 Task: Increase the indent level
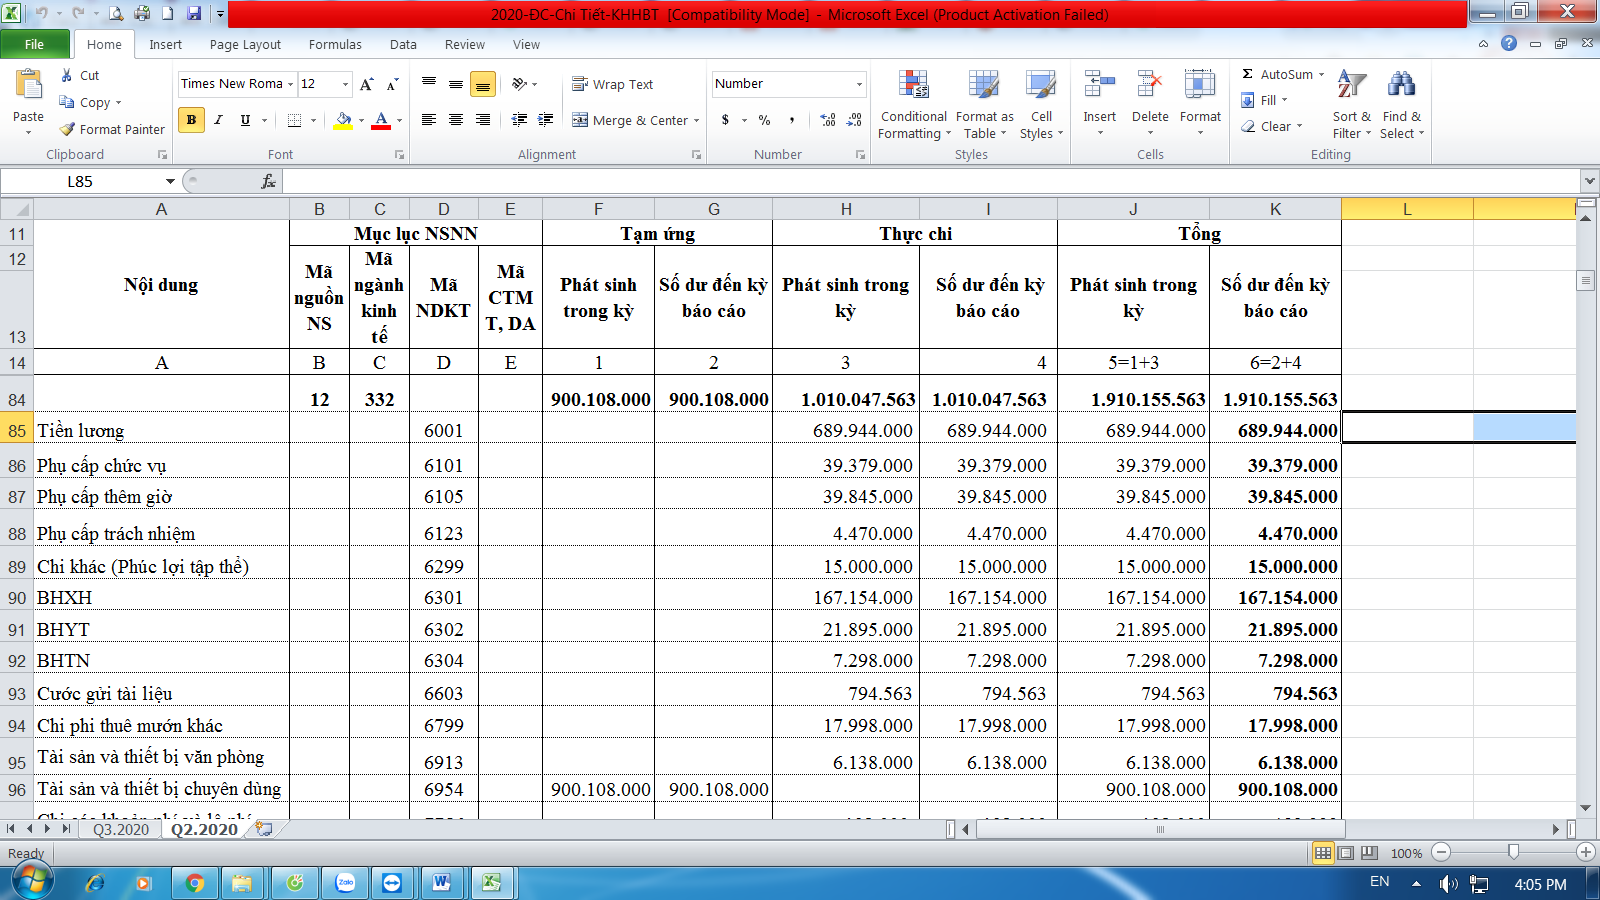pos(545,120)
